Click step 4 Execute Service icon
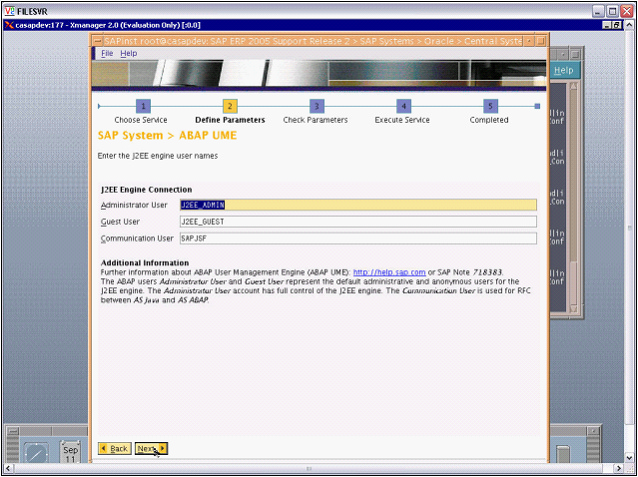 click(403, 106)
